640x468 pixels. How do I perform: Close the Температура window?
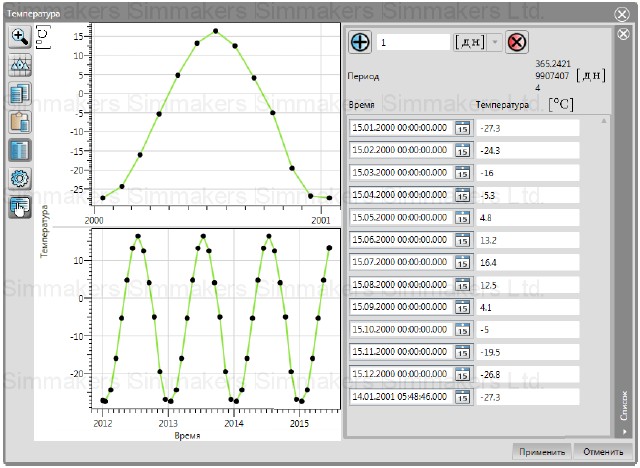(x=622, y=15)
